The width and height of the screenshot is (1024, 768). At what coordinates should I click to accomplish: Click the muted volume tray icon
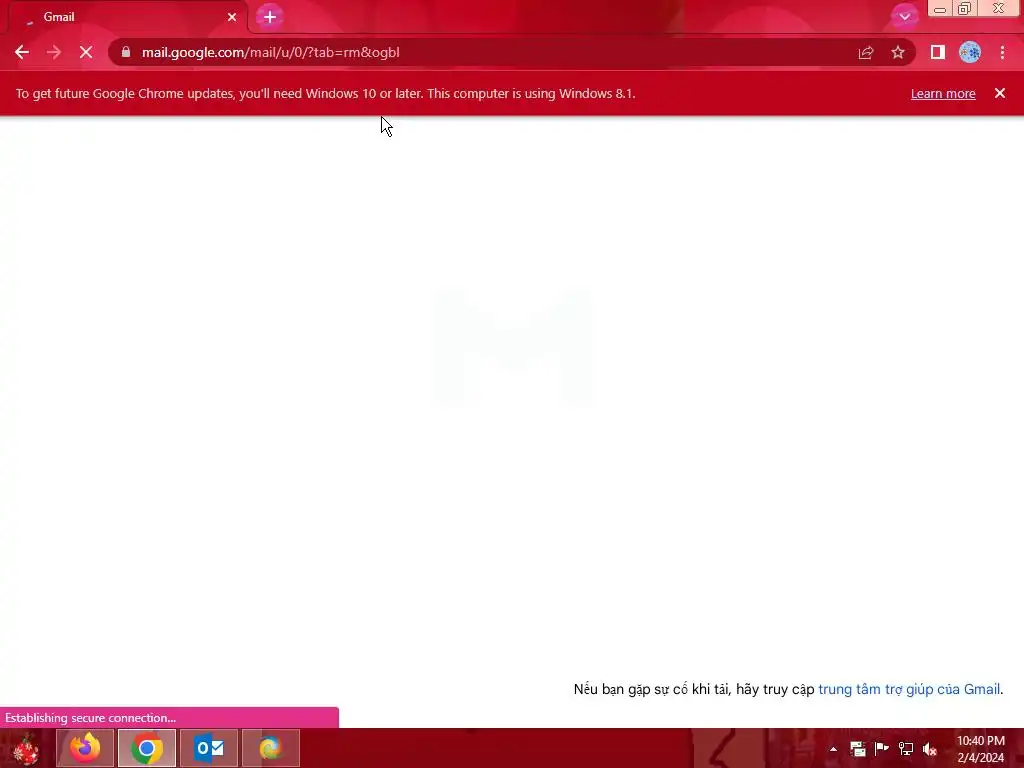click(x=930, y=749)
